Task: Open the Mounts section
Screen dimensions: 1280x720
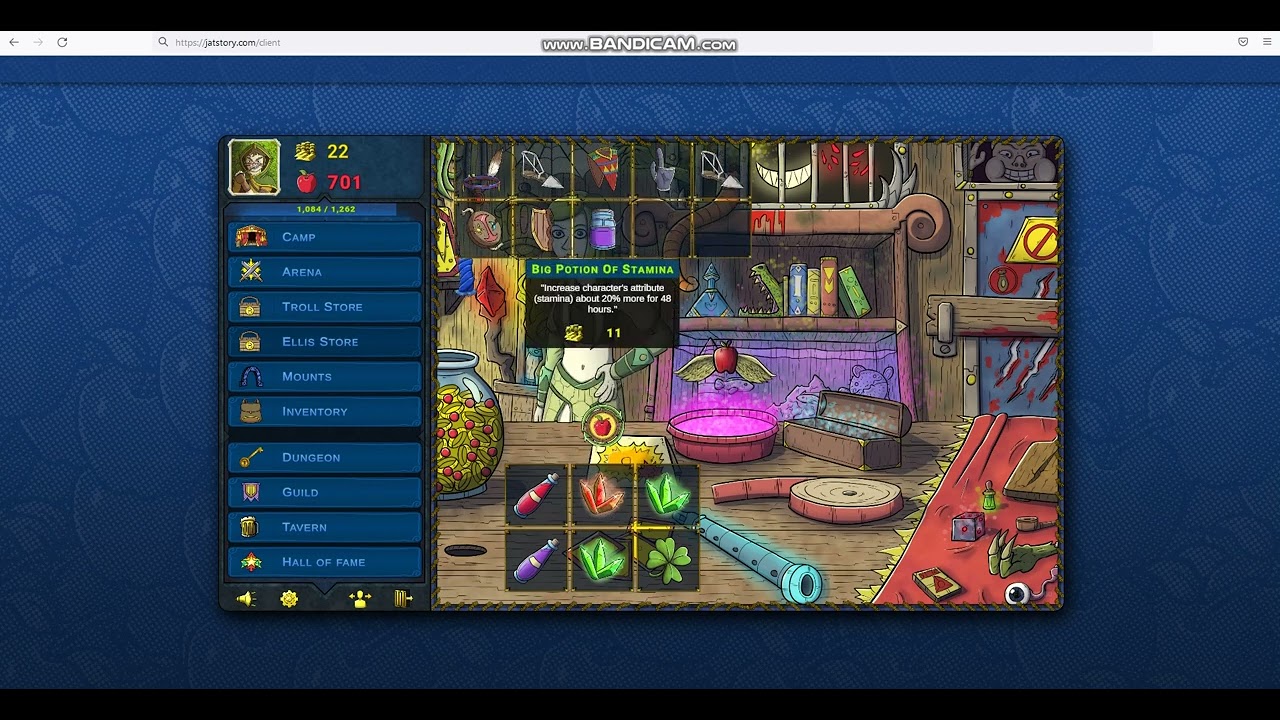Action: 325,377
